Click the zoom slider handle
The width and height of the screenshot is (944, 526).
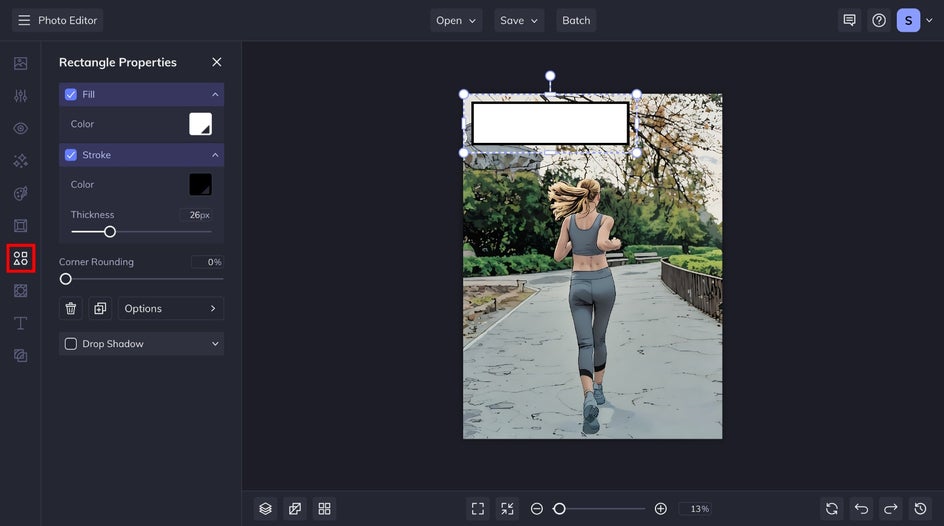pos(559,509)
